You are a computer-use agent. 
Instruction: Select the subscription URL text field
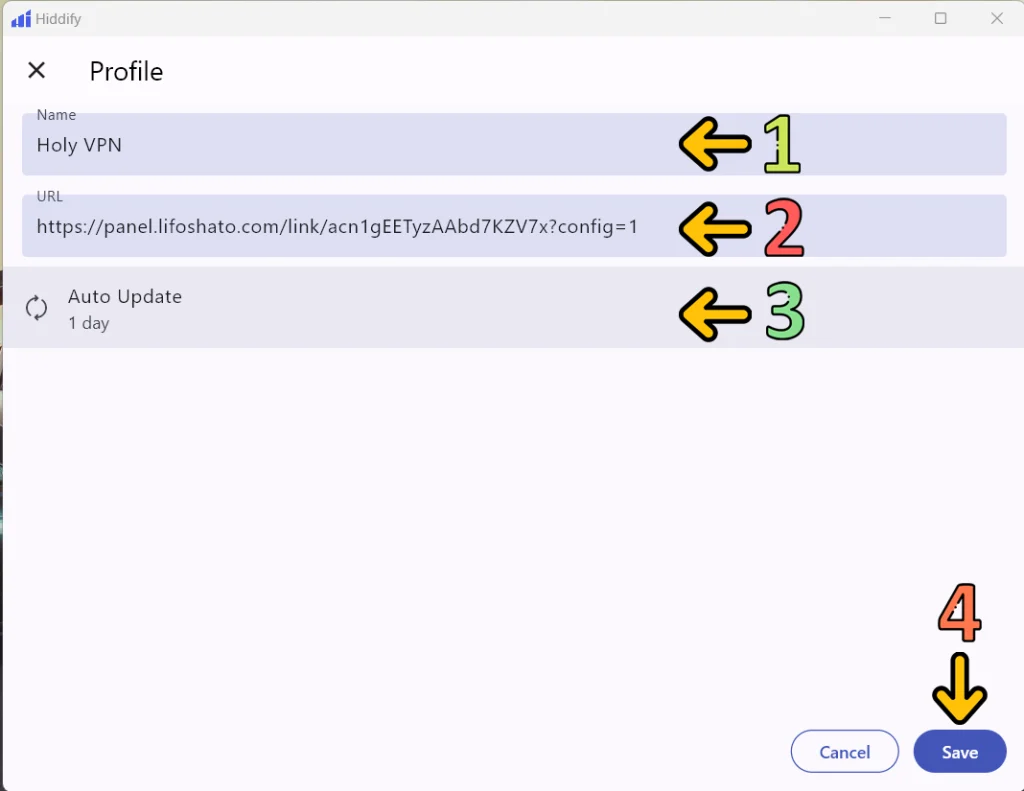pos(400,226)
